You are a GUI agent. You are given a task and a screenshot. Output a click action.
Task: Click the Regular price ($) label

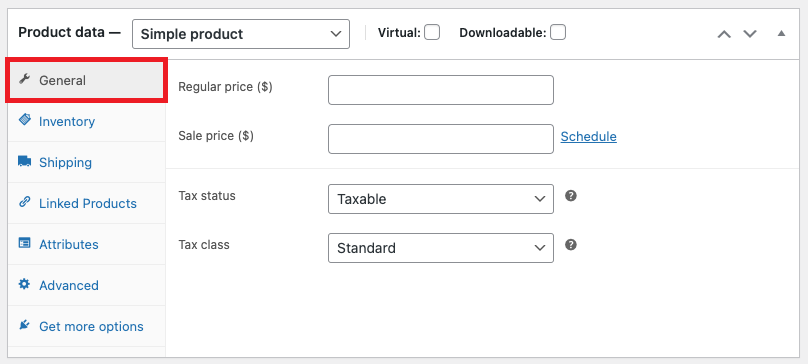coord(225,87)
